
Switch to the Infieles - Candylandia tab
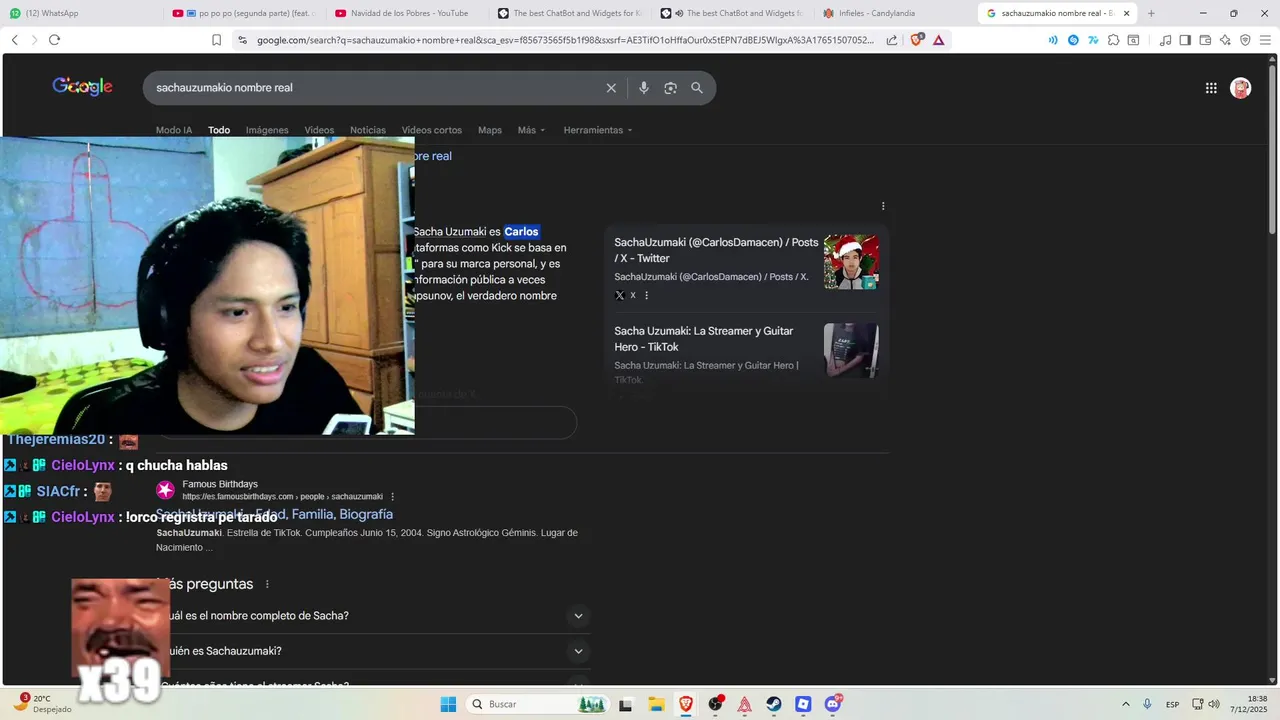(897, 13)
